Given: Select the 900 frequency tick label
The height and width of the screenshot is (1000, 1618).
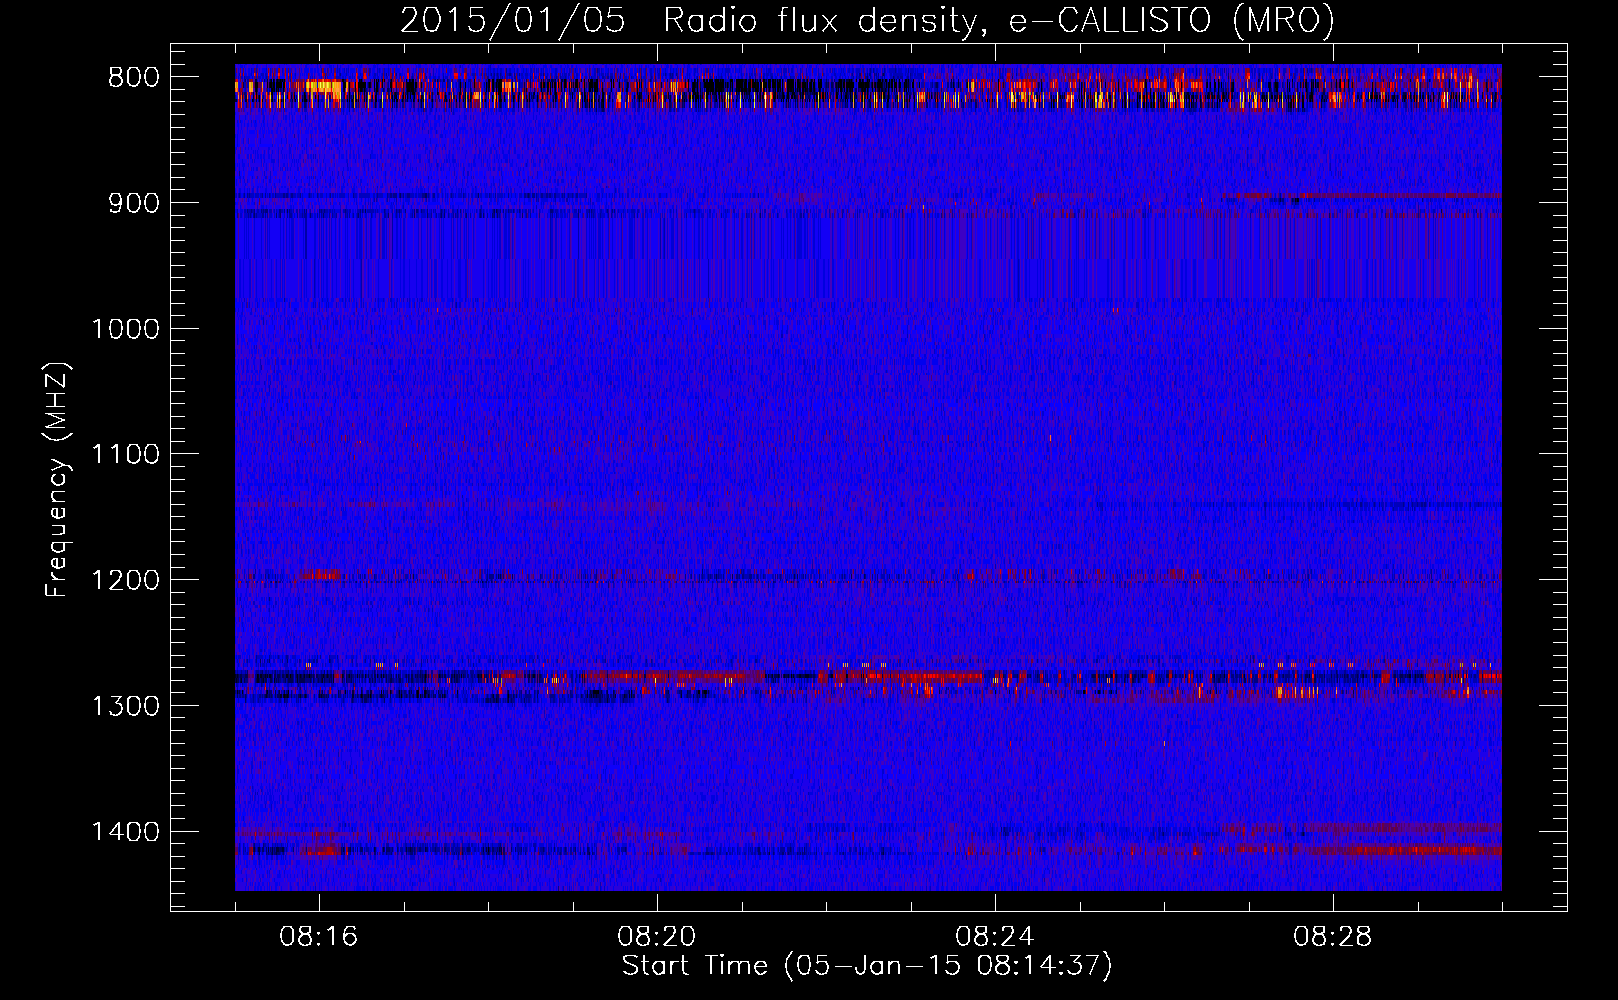Looking at the screenshot, I should coord(132,204).
